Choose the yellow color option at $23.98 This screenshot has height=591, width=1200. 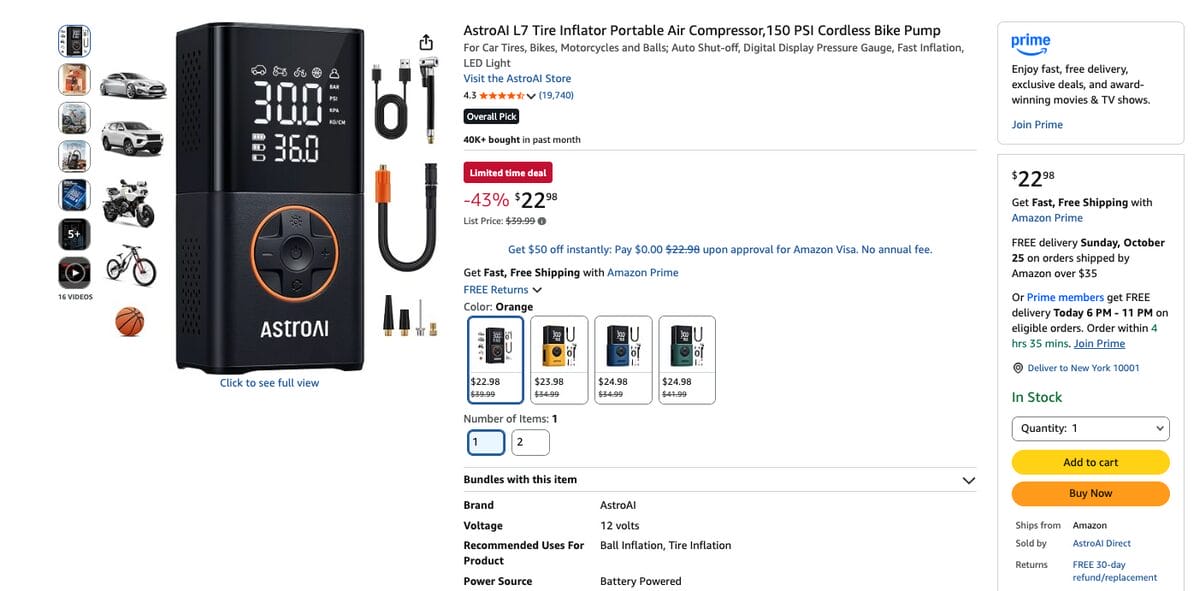(x=559, y=360)
